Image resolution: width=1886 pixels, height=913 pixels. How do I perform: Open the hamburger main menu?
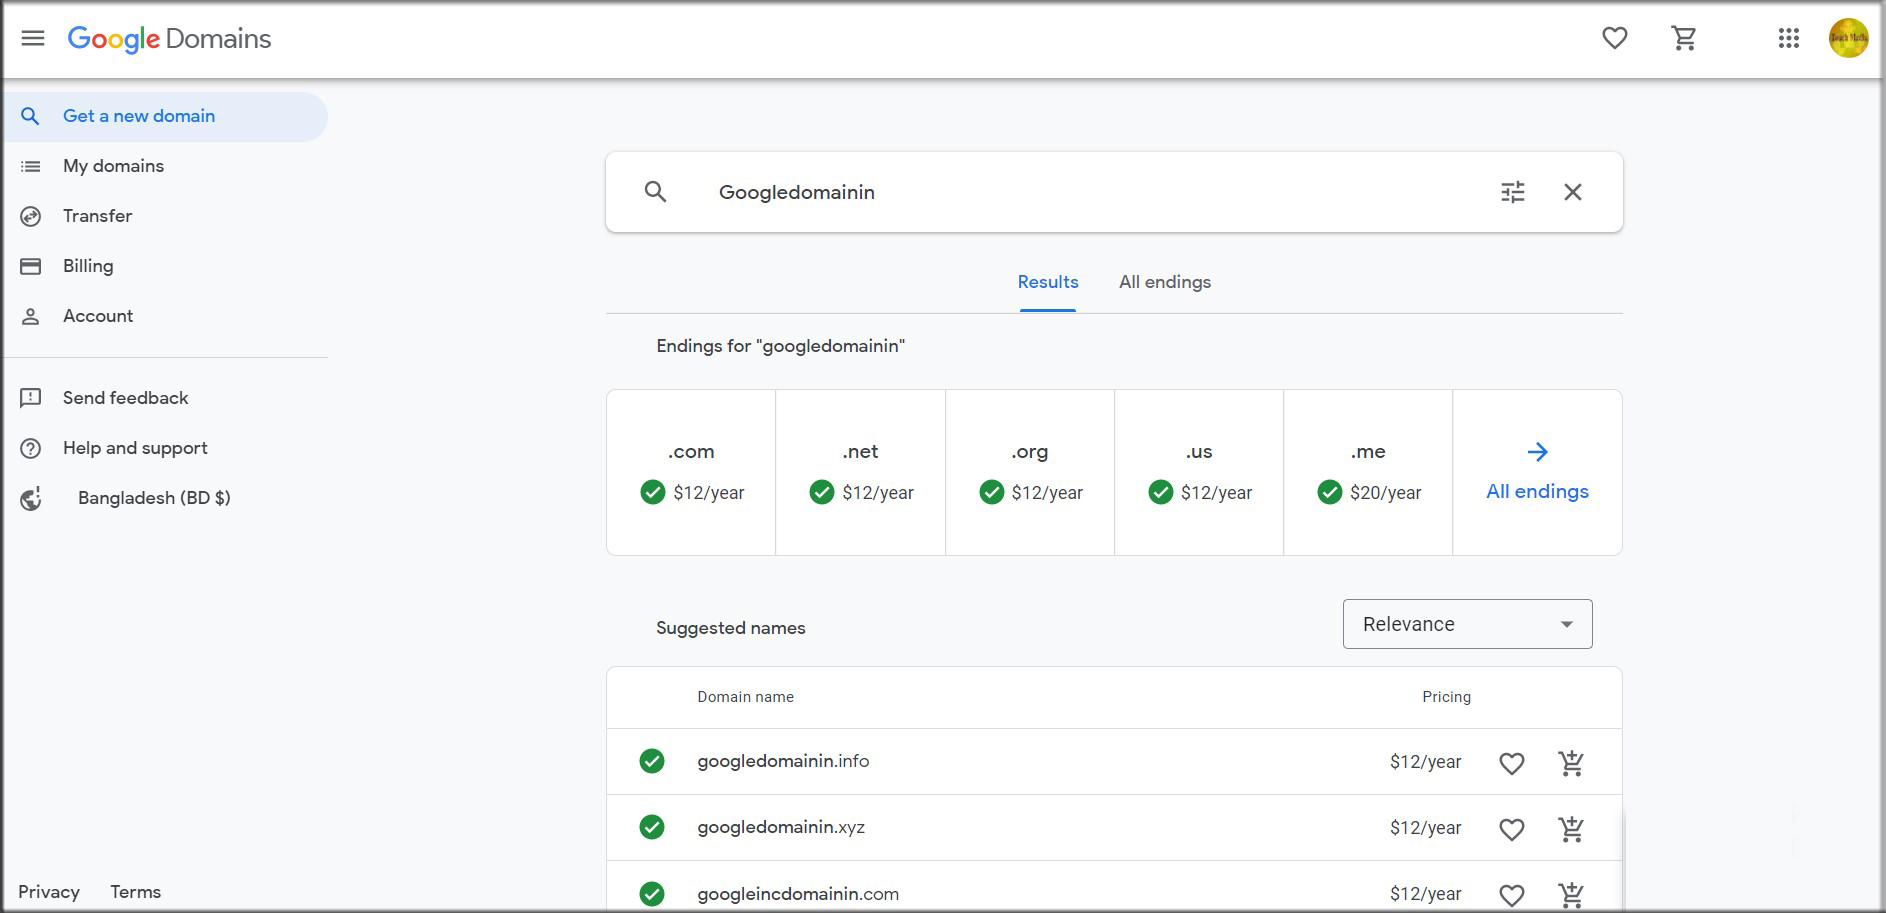[x=33, y=38]
